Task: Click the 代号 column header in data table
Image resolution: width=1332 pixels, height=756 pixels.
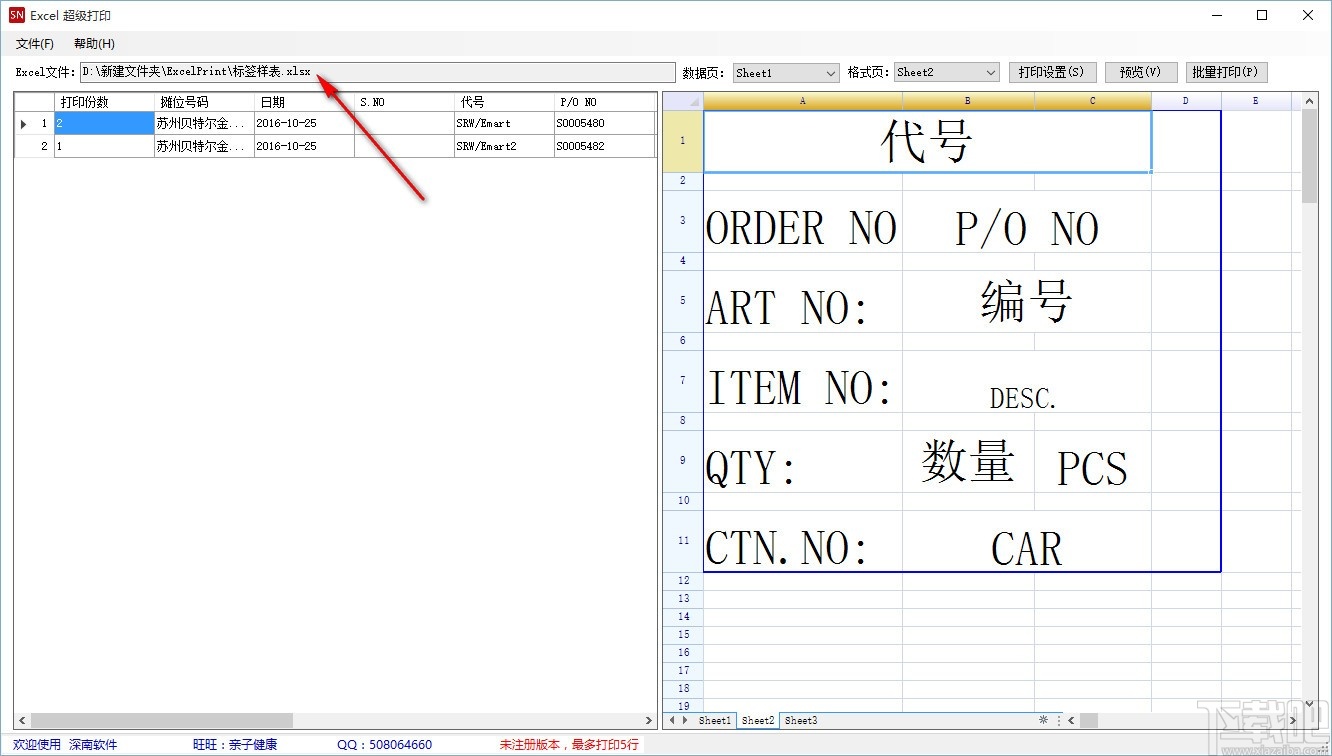Action: [x=504, y=102]
